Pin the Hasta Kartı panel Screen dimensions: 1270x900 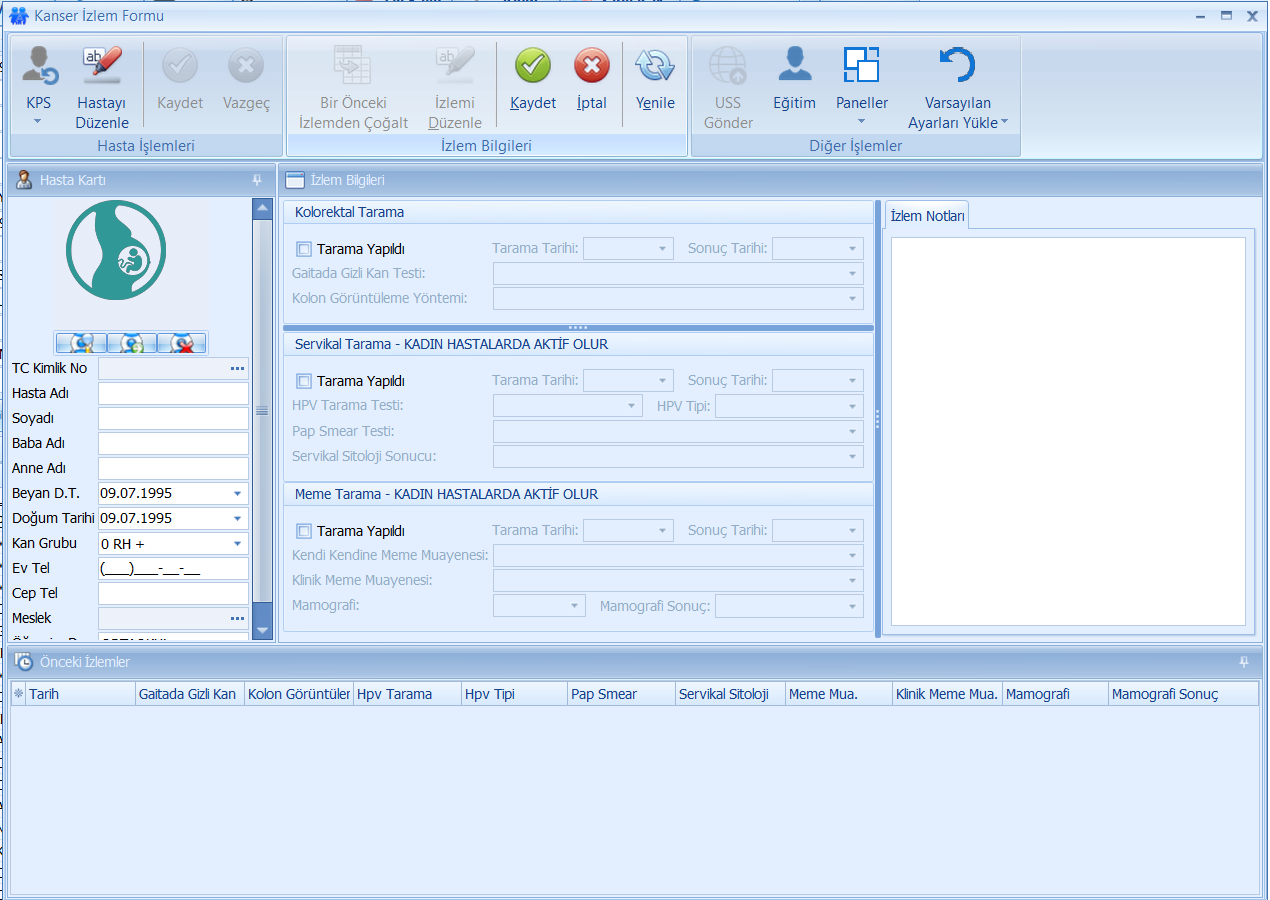coord(257,180)
